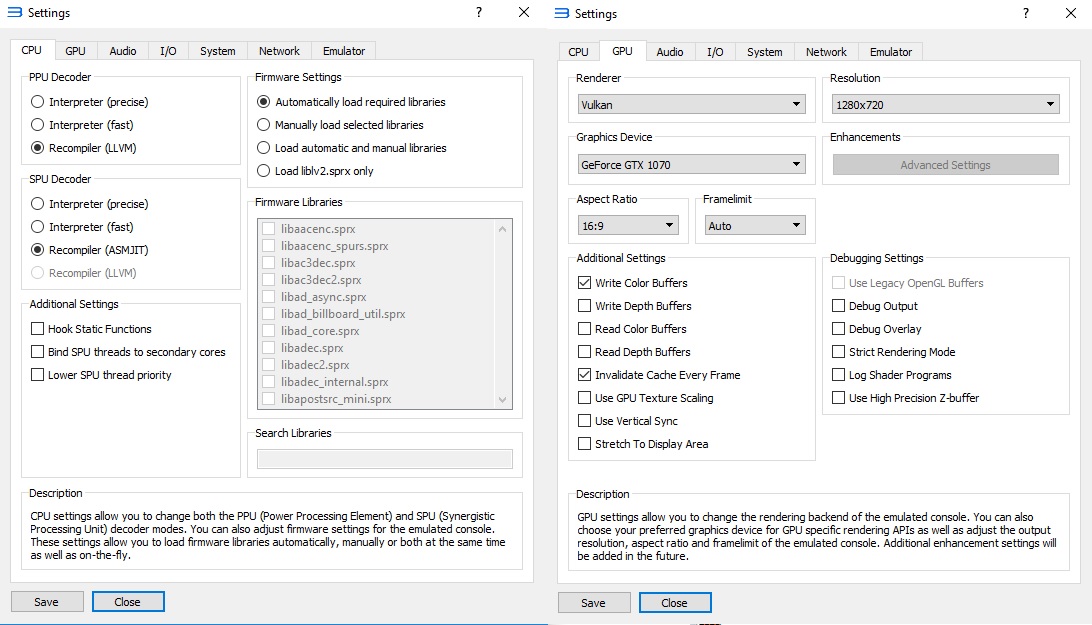The image size is (1092, 625).
Task: Open the Renderer dropdown showing Vulkan
Action: tap(691, 104)
